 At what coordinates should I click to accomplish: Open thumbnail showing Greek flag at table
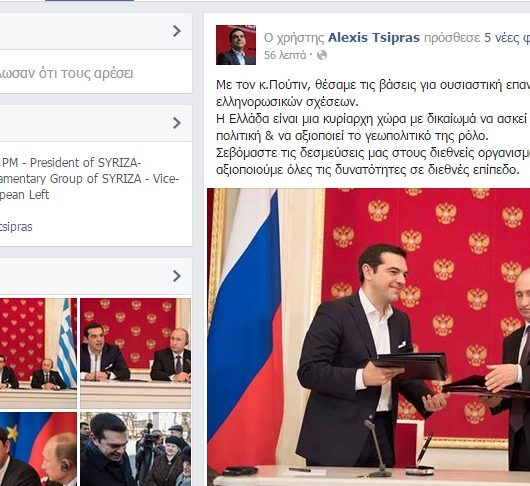38,354
